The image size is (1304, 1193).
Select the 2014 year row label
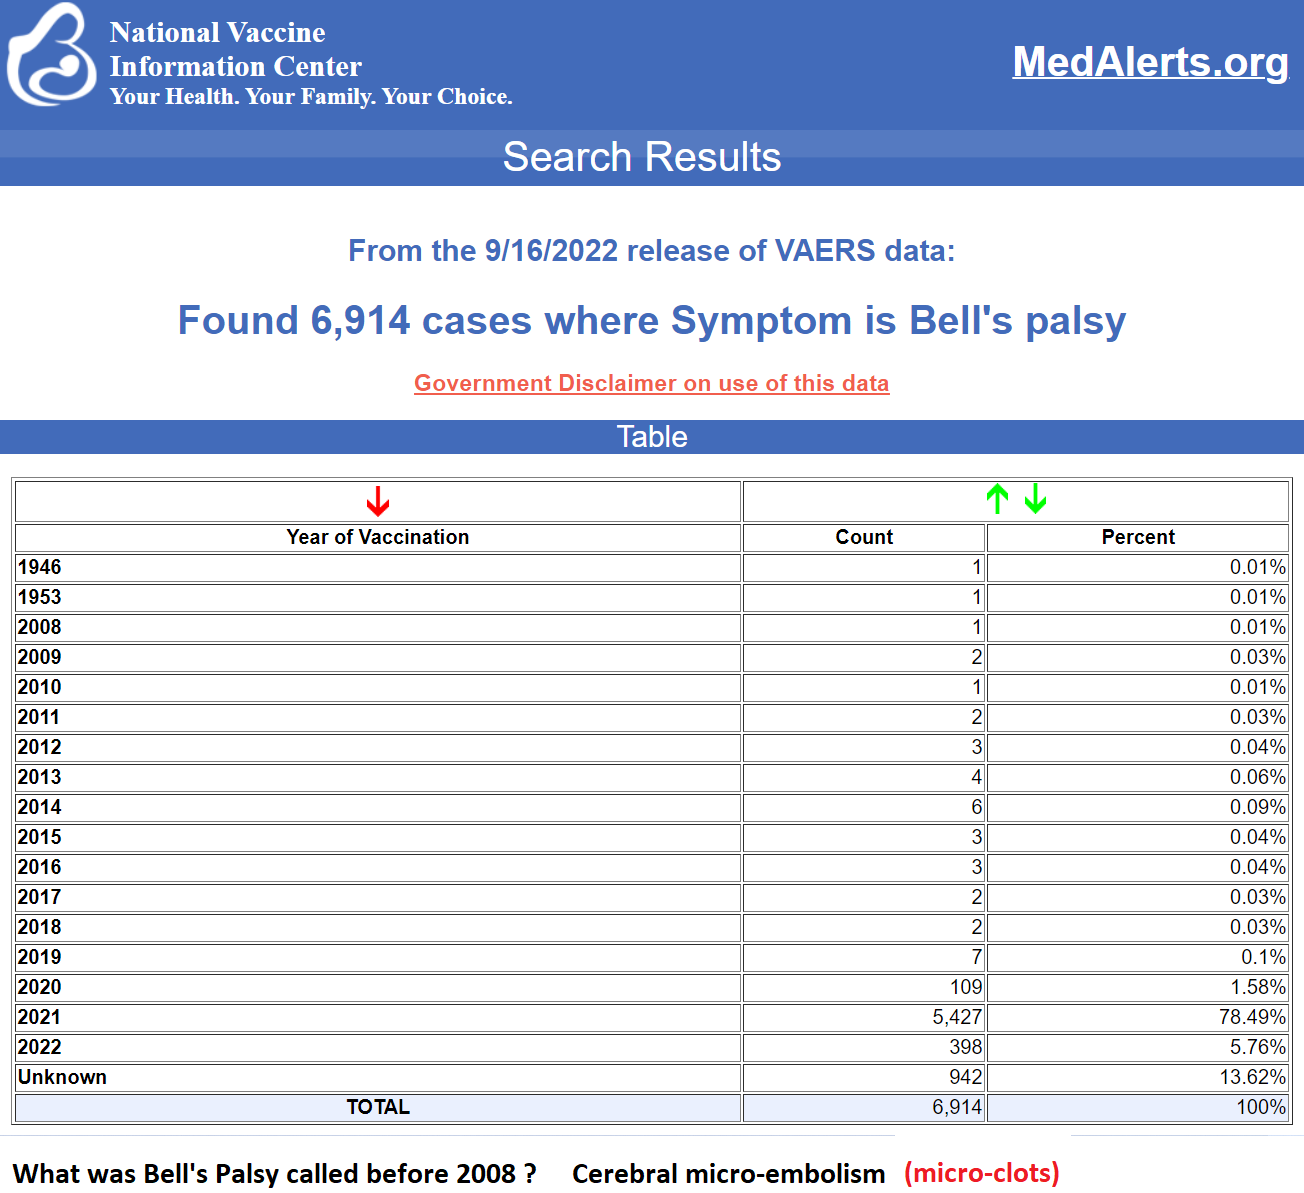click(x=39, y=807)
